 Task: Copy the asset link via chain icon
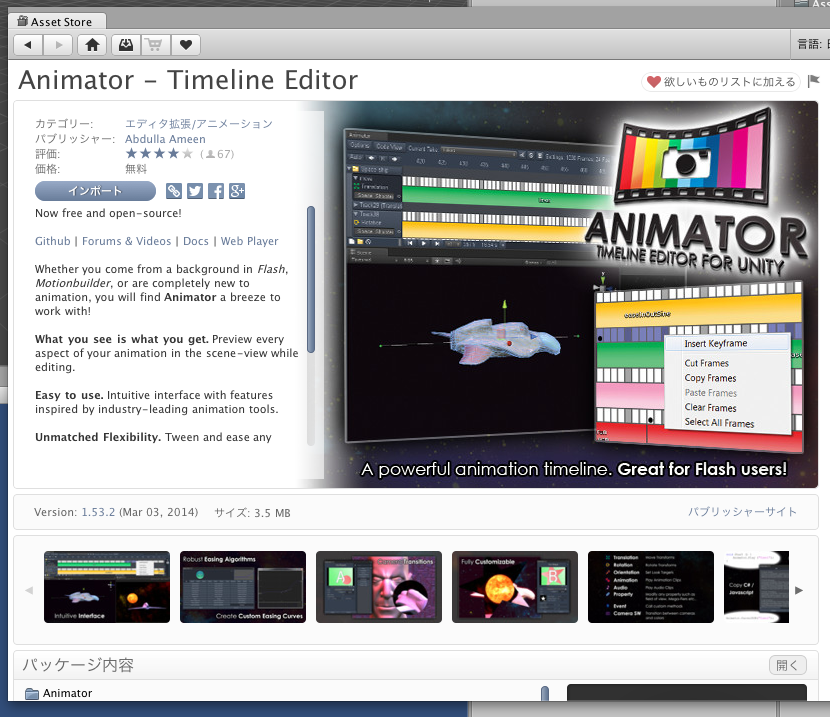pyautogui.click(x=176, y=191)
